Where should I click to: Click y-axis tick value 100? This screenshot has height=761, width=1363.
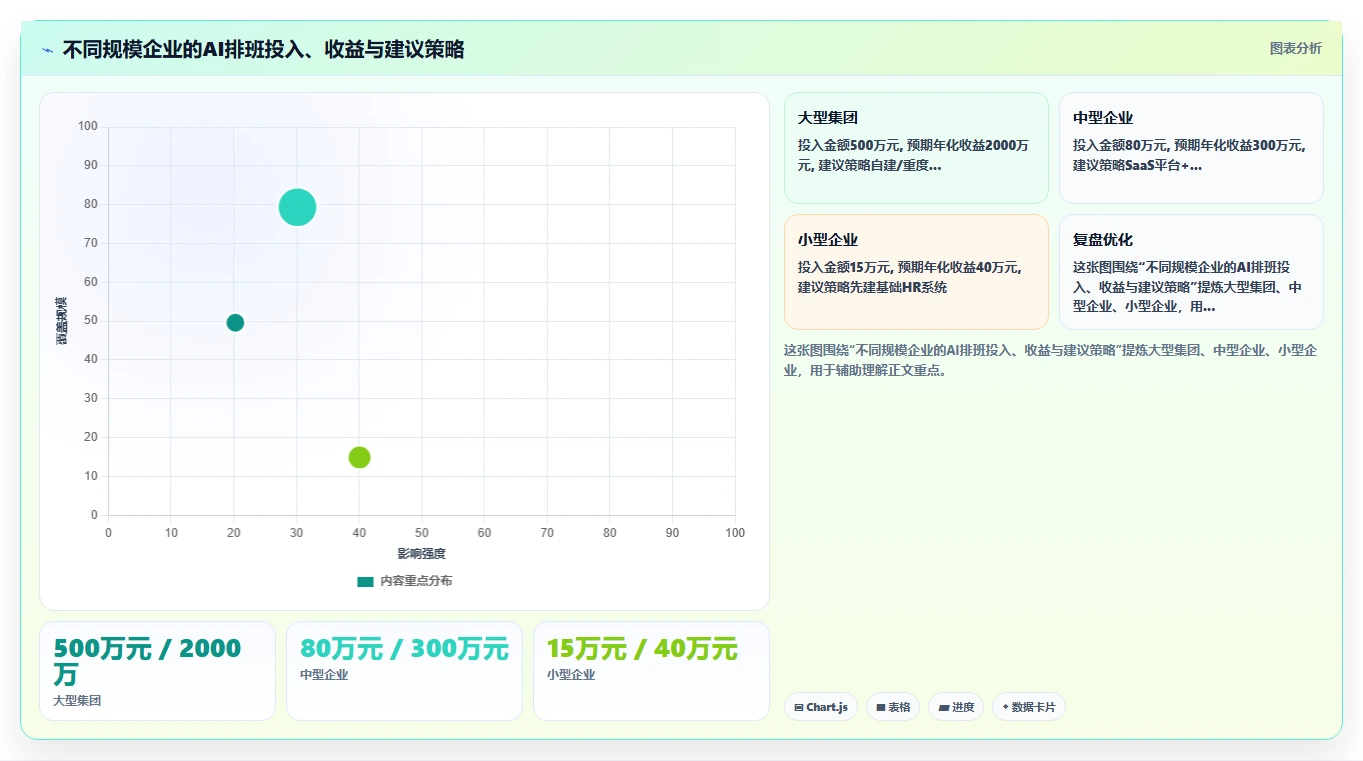click(88, 126)
